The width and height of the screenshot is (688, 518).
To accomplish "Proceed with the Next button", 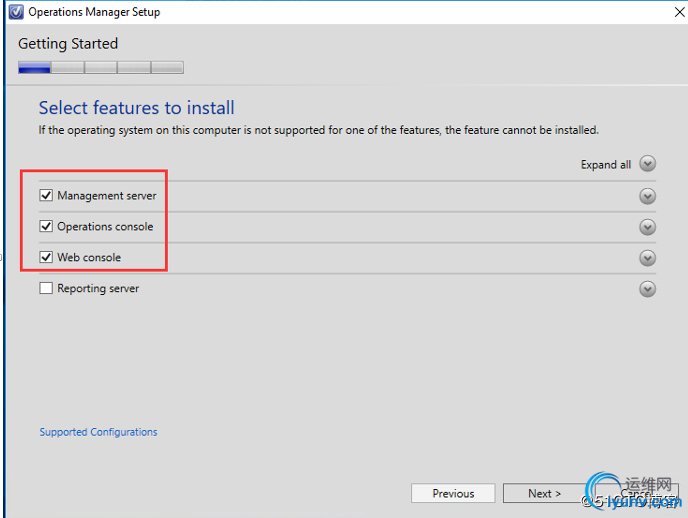I will [544, 493].
